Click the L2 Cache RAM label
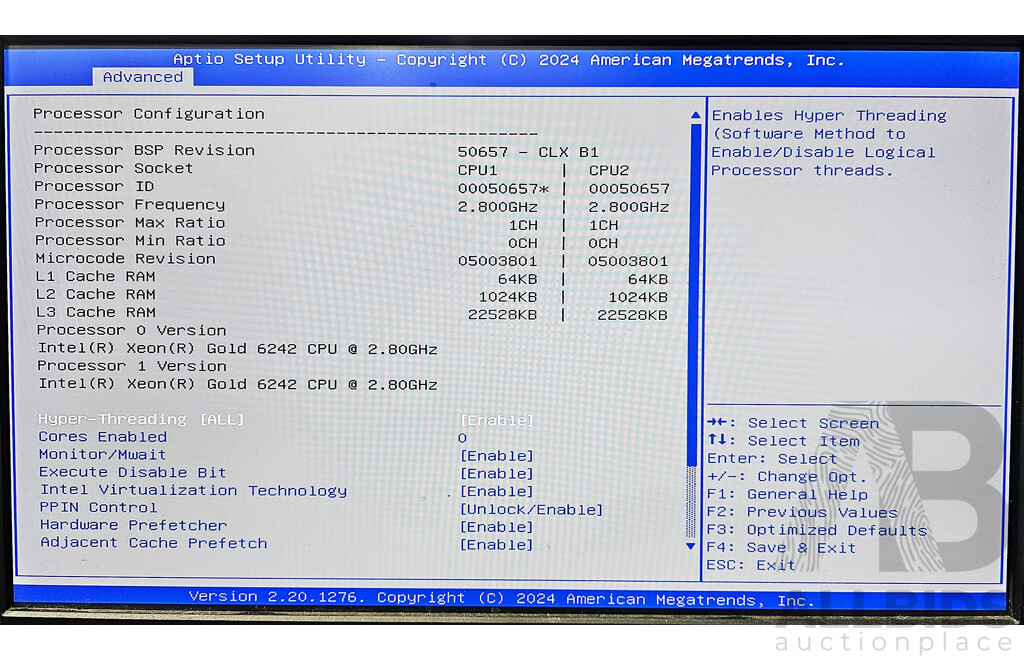This screenshot has width=1024, height=660. click(95, 294)
